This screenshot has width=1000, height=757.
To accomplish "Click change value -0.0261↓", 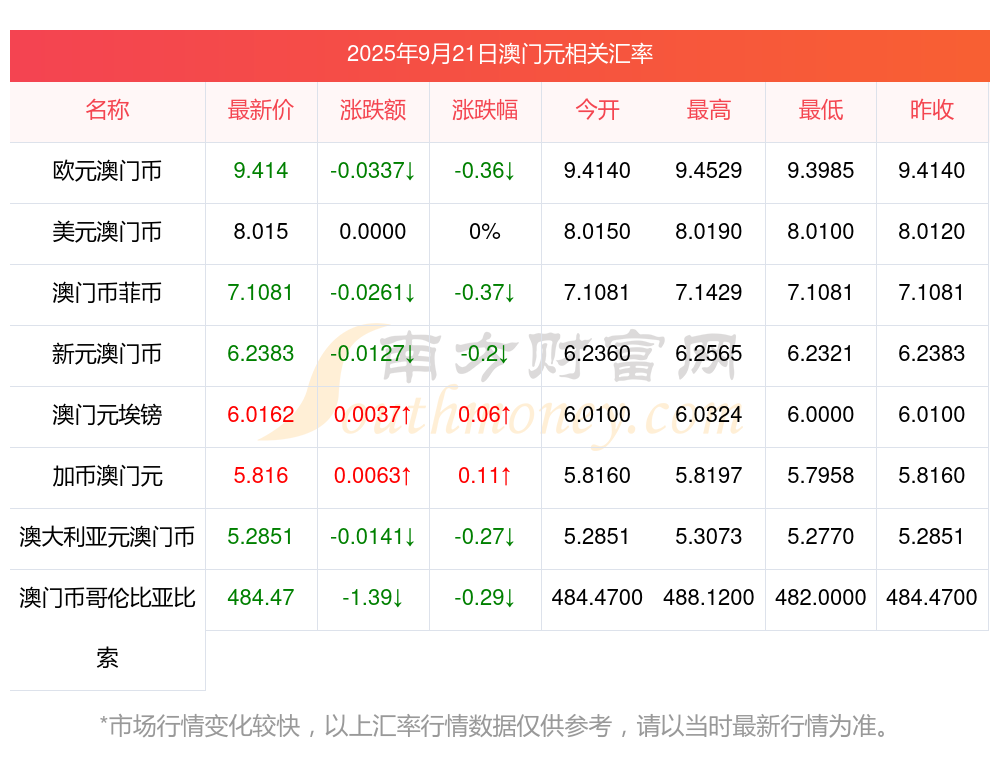I will click(372, 293).
